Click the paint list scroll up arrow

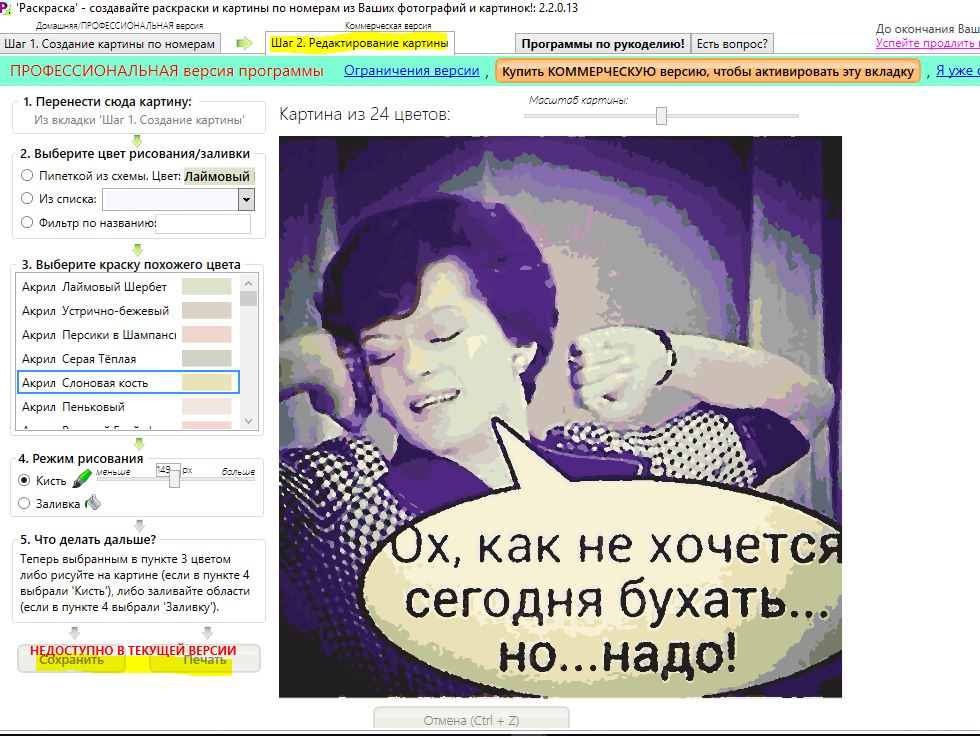(249, 283)
